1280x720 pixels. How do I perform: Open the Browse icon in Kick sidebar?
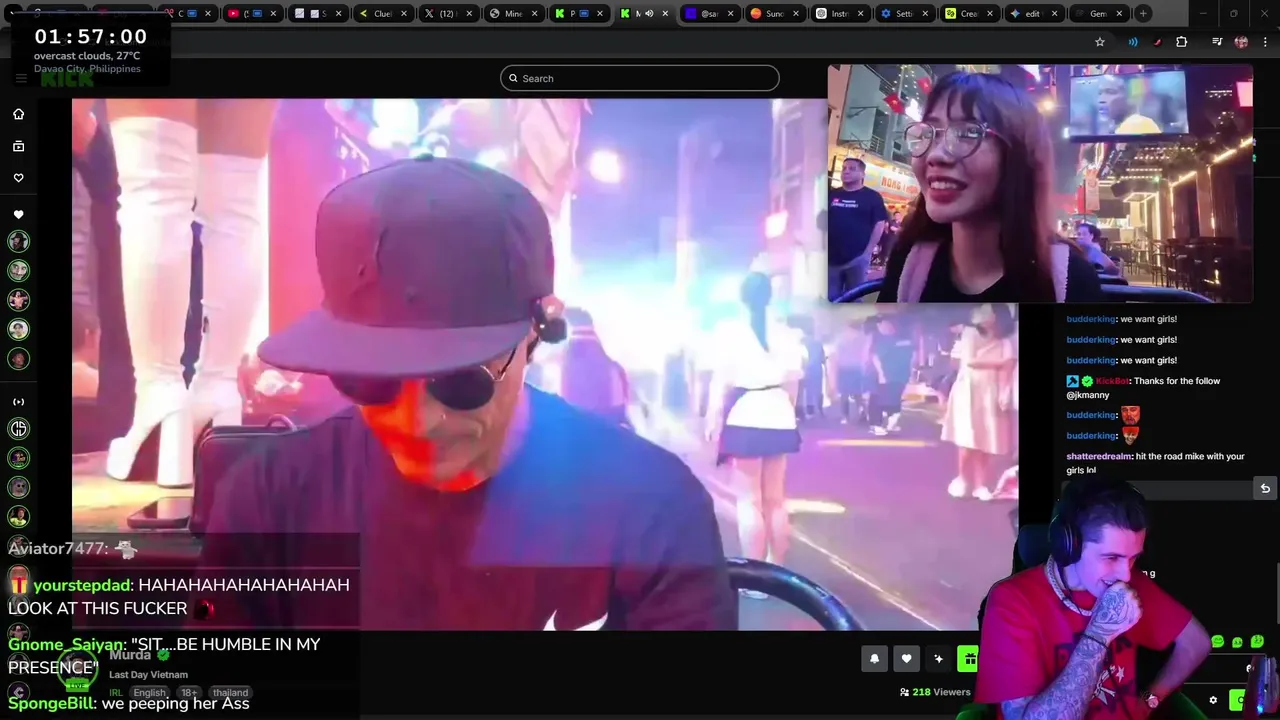point(18,146)
